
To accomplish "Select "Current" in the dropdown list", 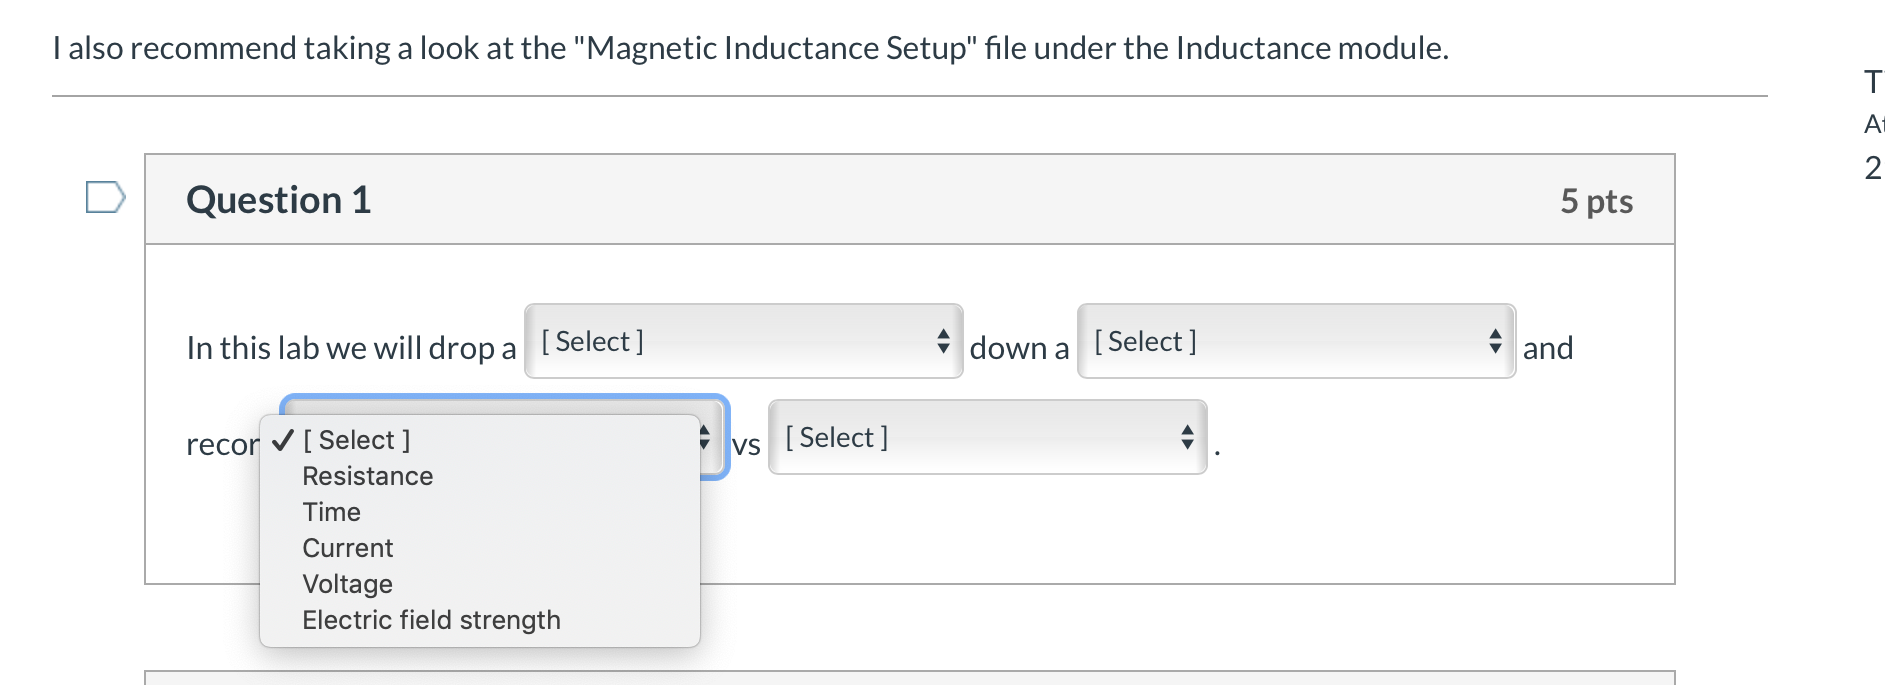I will click(x=347, y=548).
